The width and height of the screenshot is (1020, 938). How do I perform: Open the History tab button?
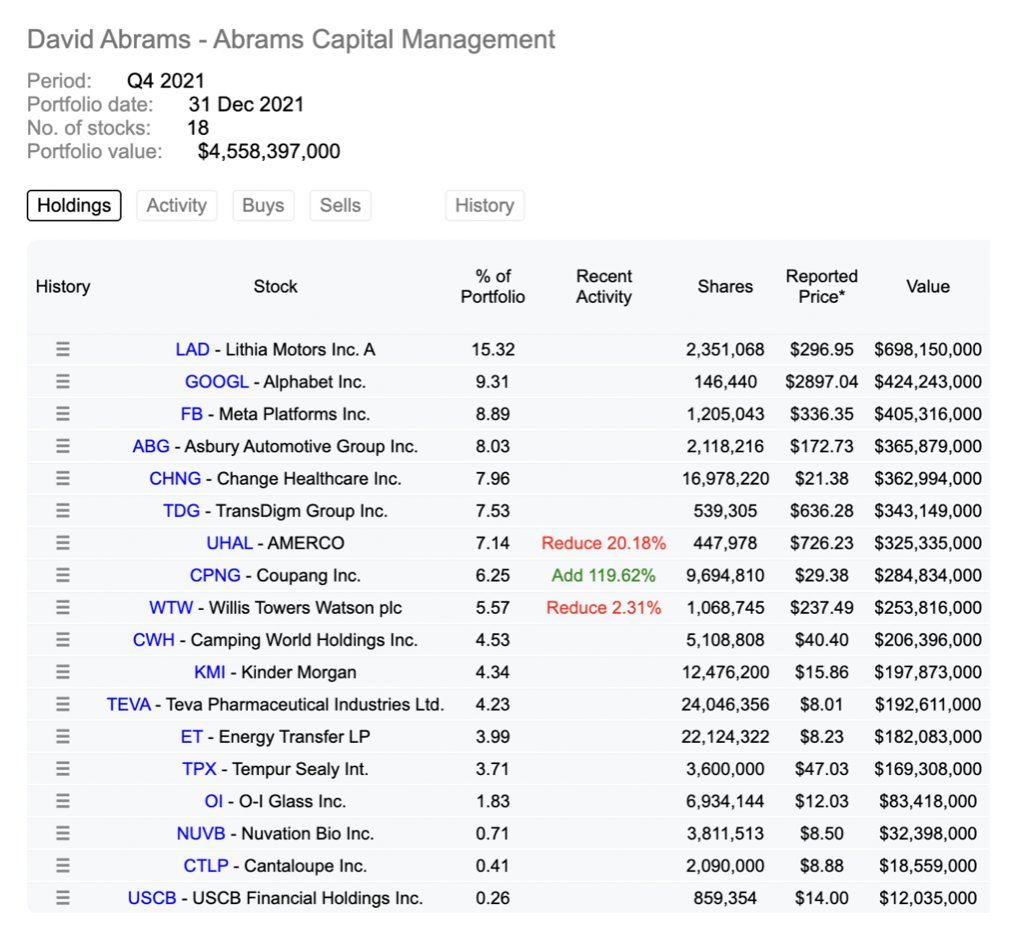(x=485, y=206)
